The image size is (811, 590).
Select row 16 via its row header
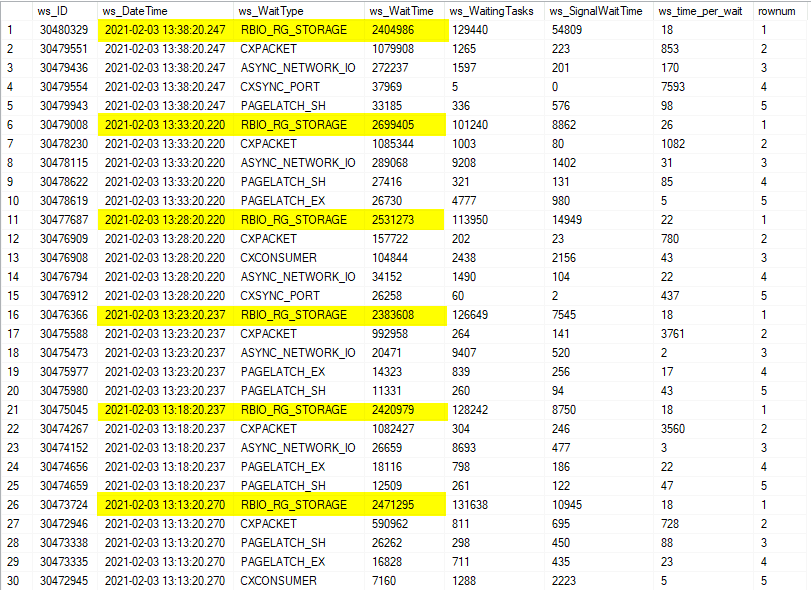[x=16, y=315]
